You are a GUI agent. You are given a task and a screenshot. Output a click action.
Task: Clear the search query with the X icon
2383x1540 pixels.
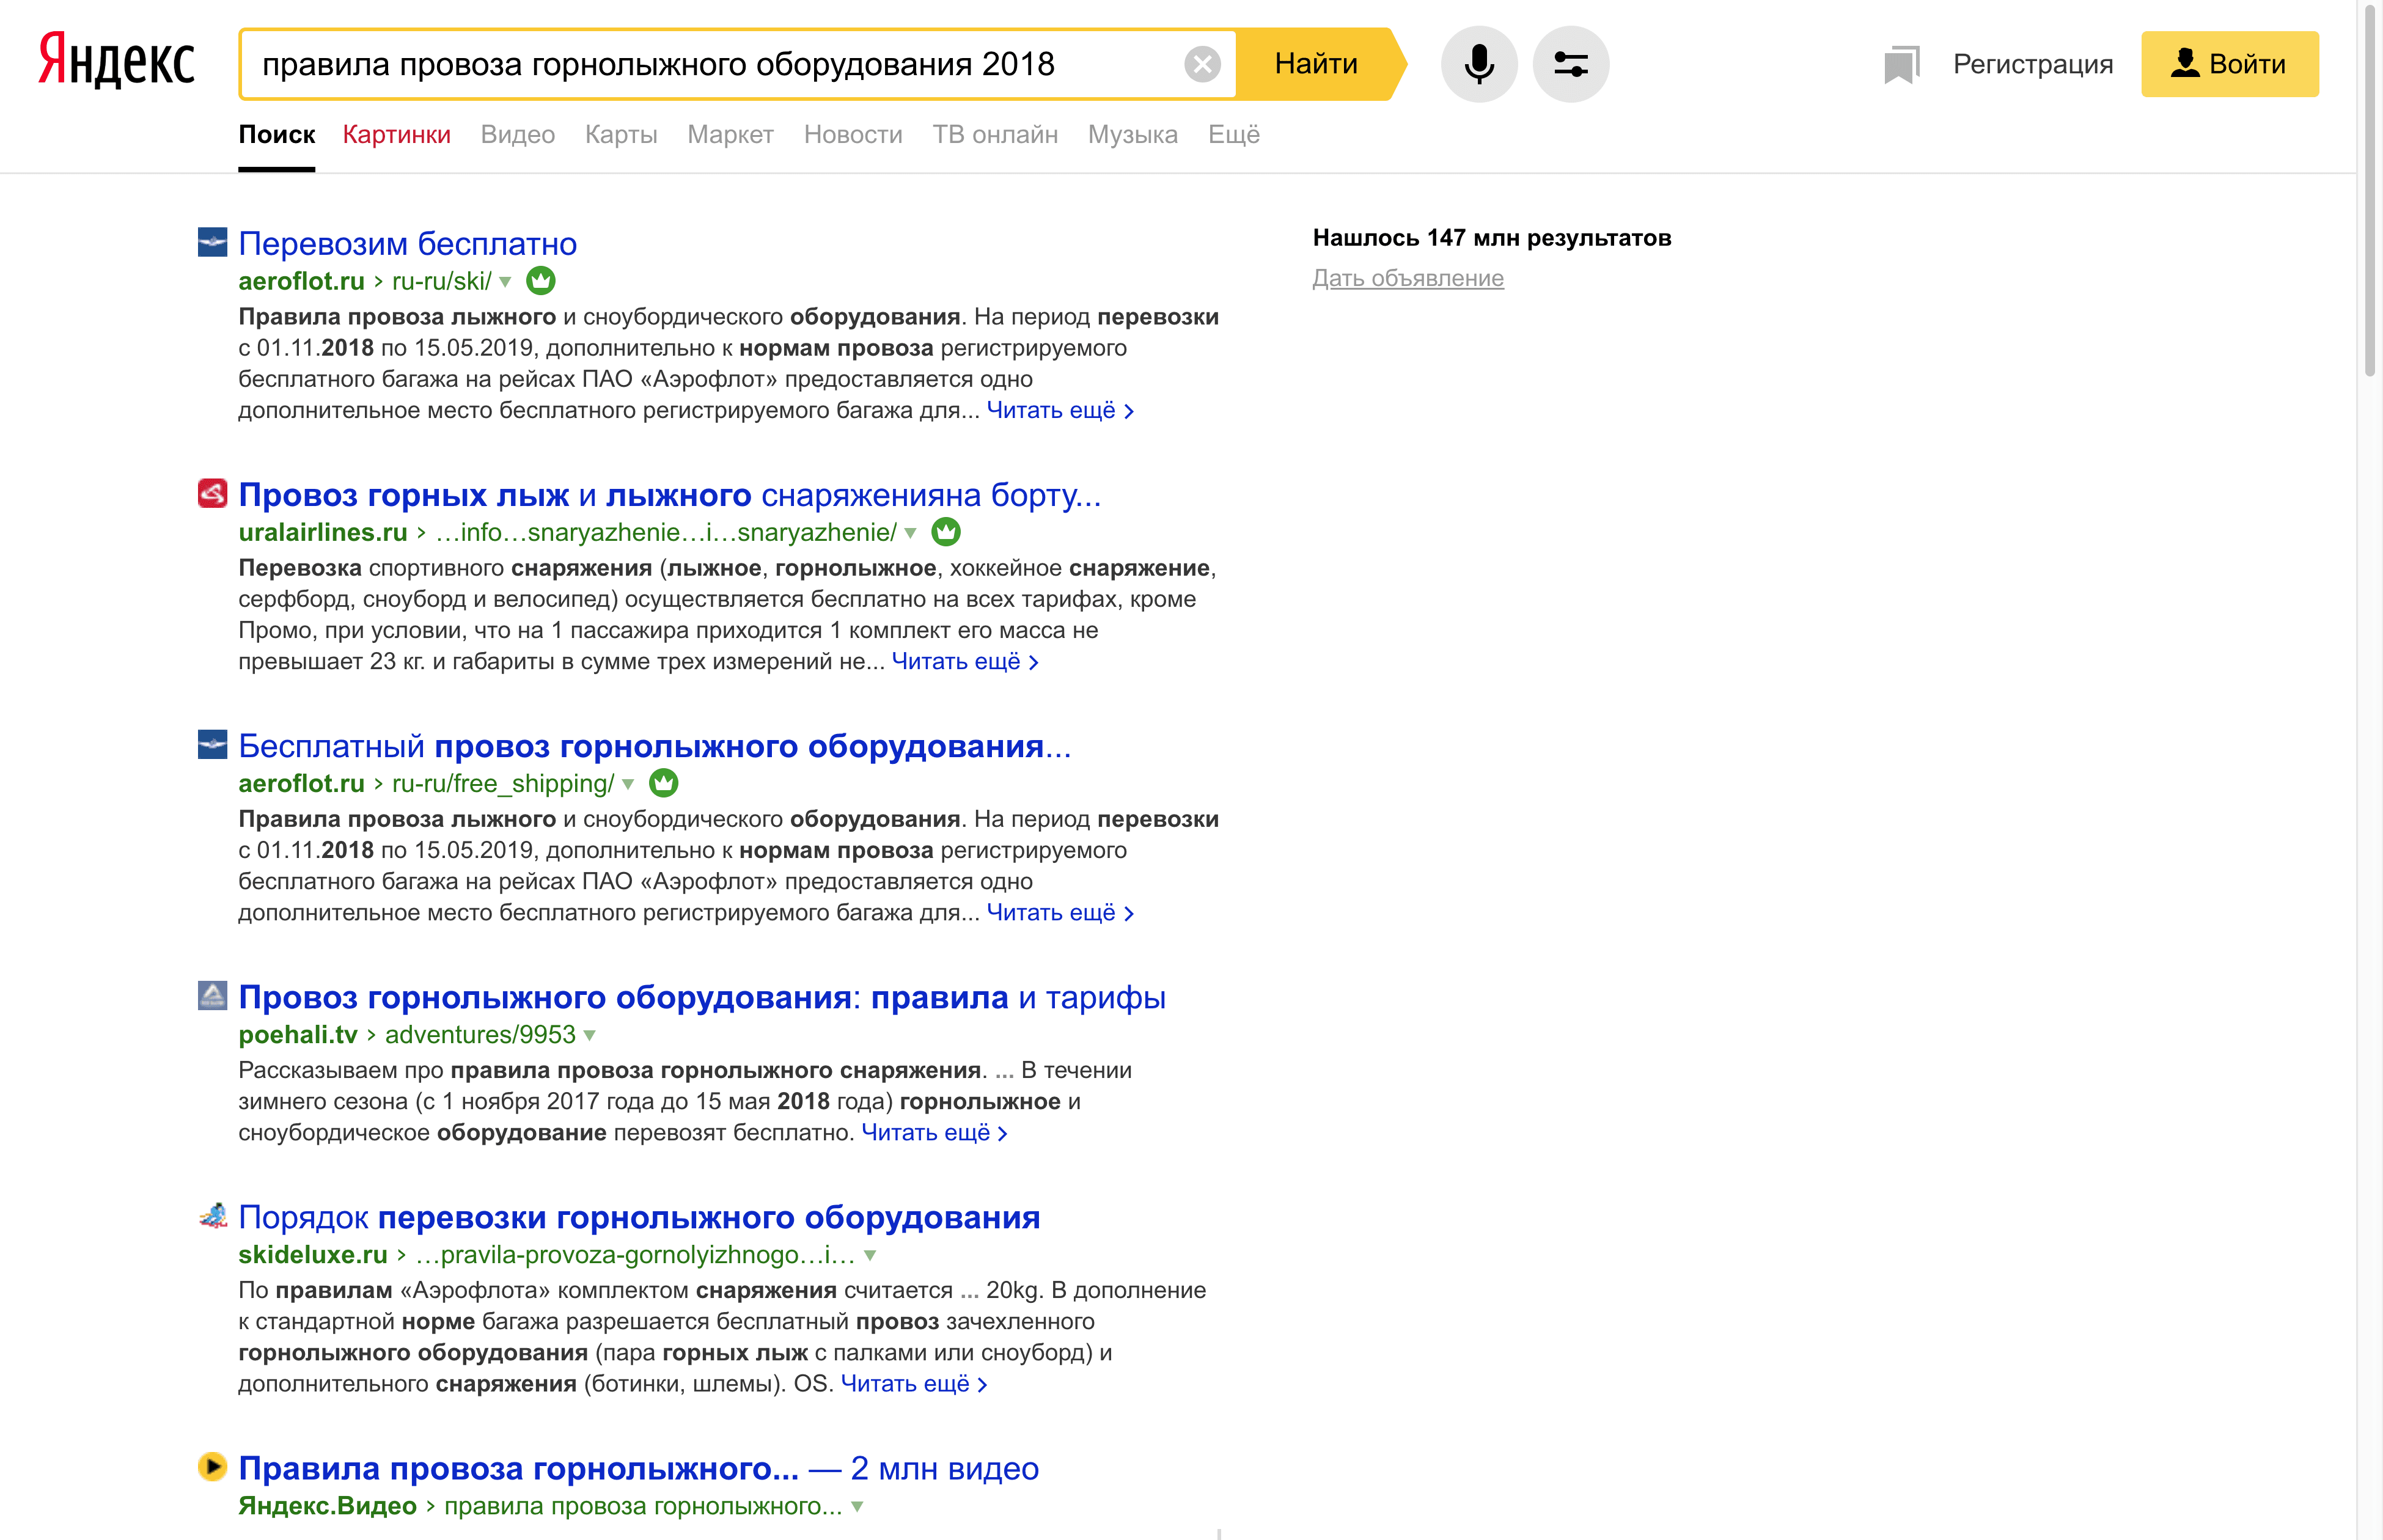point(1201,65)
